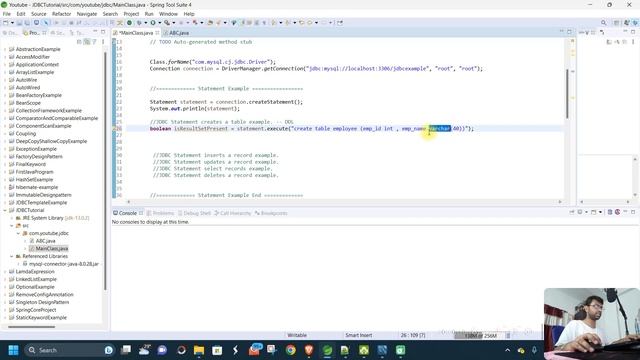Image resolution: width=640 pixels, height=360 pixels.
Task: Switch to the Java perspective icon
Action: pos(627,23)
